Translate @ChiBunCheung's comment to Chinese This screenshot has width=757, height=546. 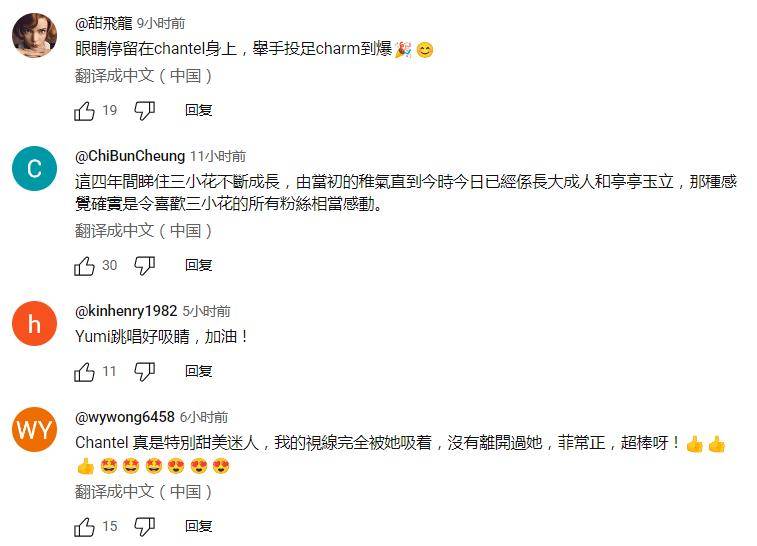(143, 231)
